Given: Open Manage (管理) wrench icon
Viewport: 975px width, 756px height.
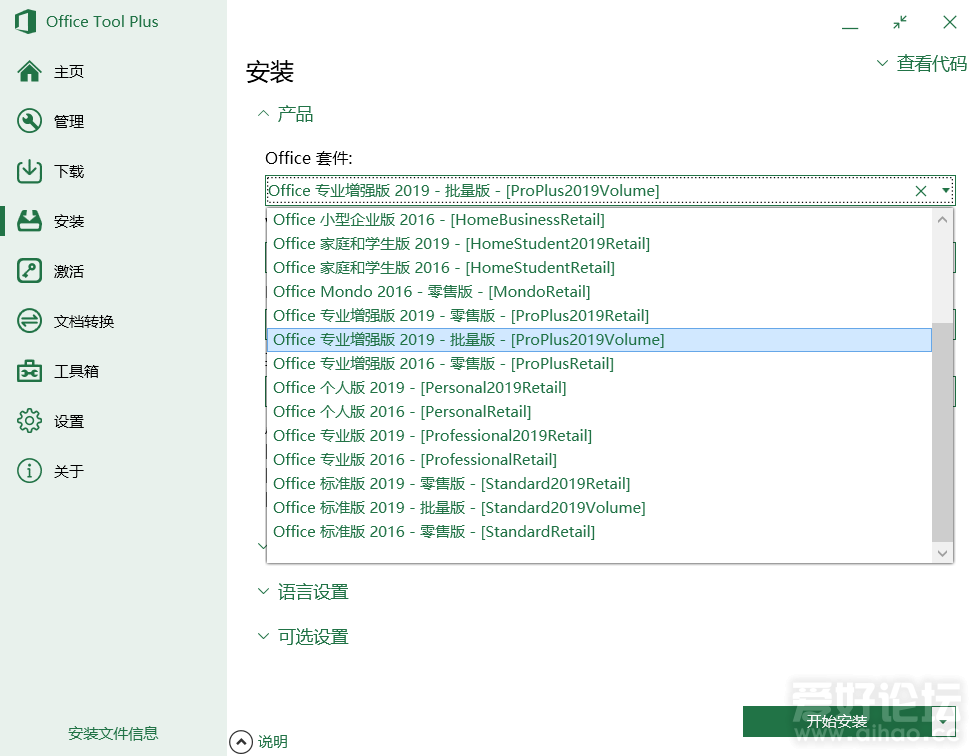Looking at the screenshot, I should point(30,121).
